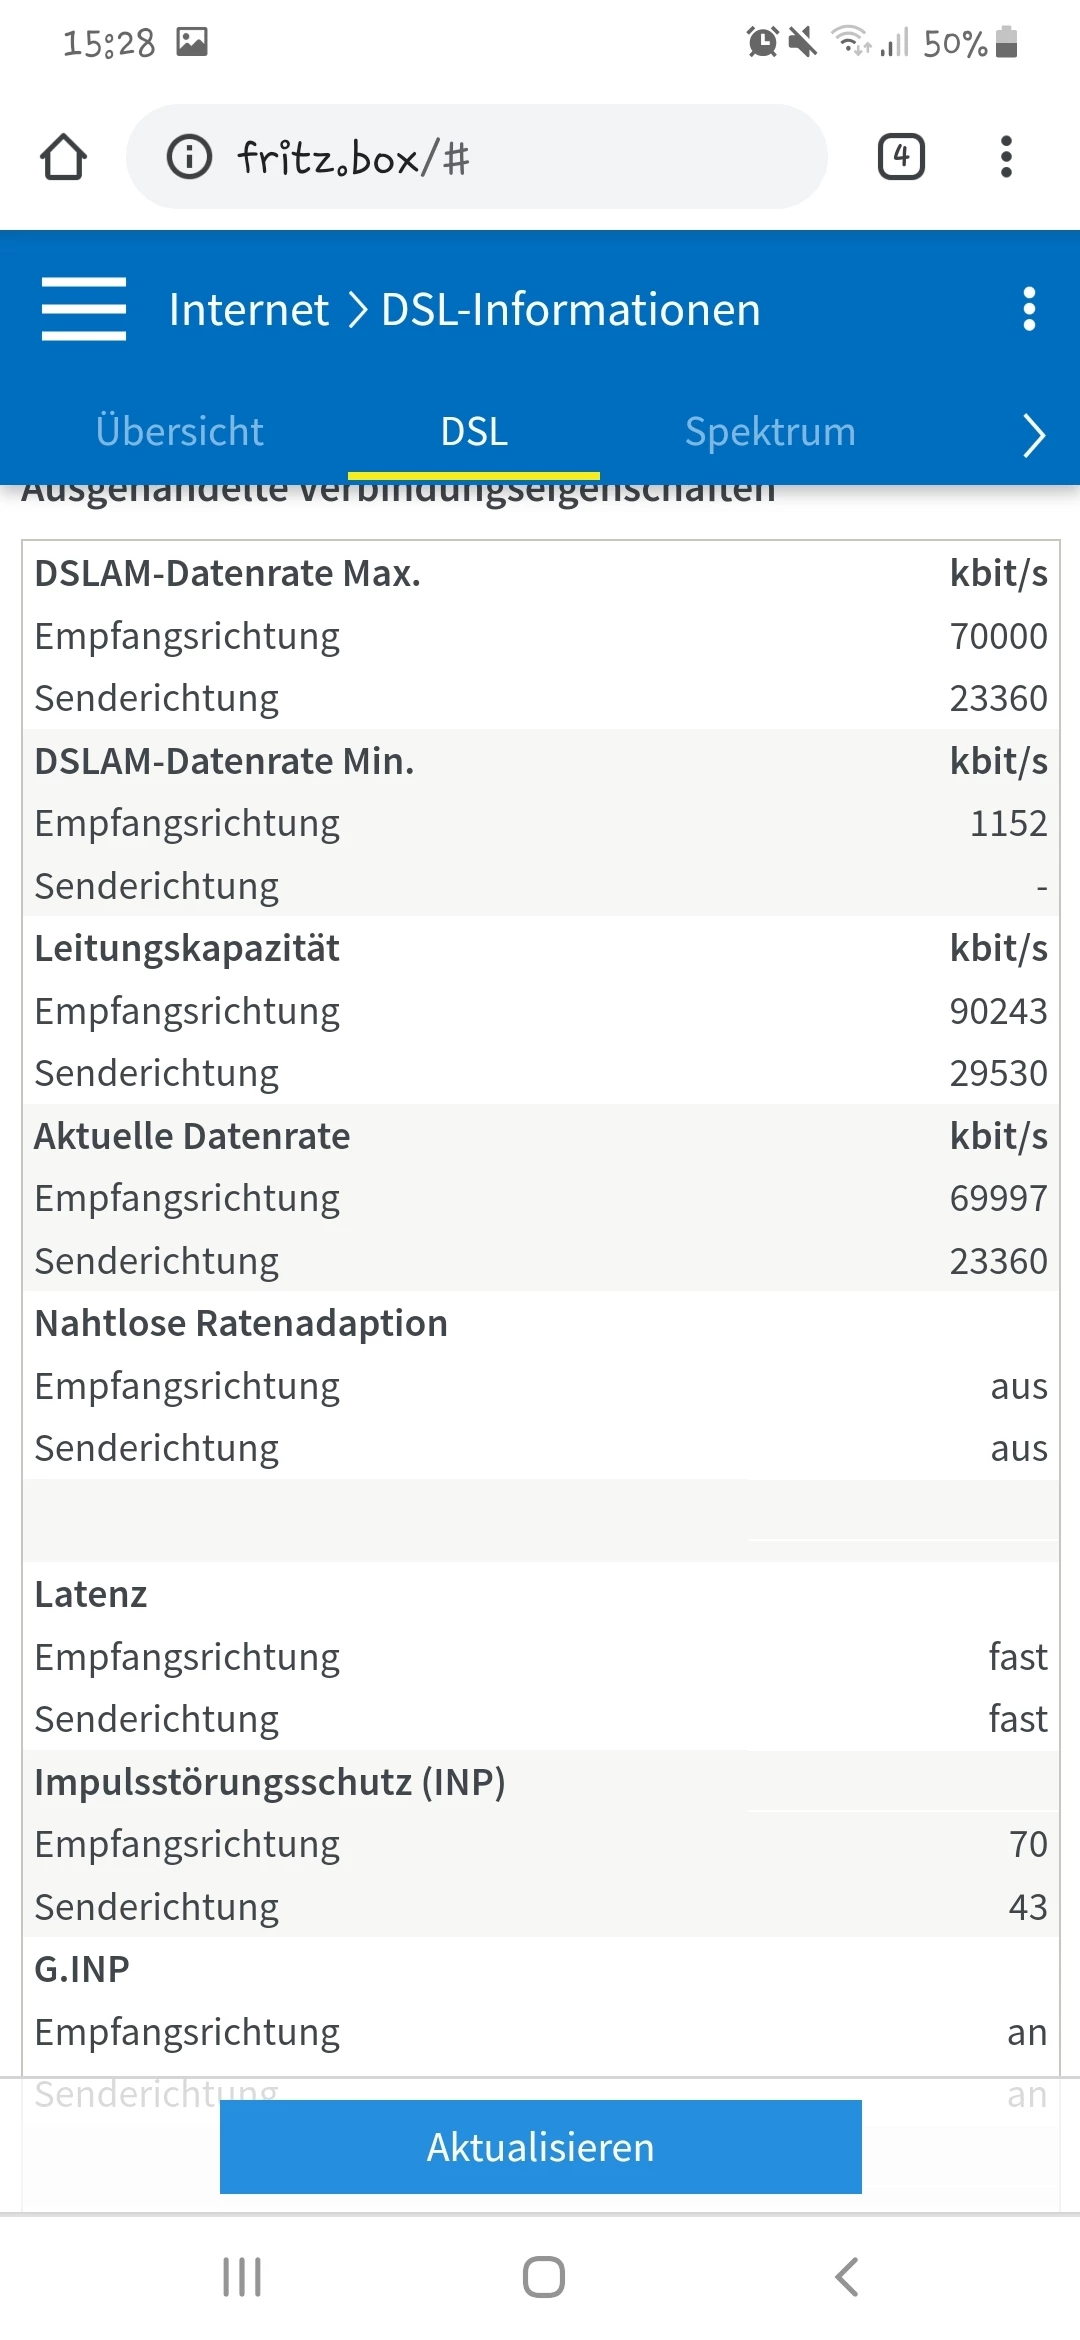The width and height of the screenshot is (1080, 2340).
Task: Tap the fritz.box address bar field
Action: click(x=500, y=157)
